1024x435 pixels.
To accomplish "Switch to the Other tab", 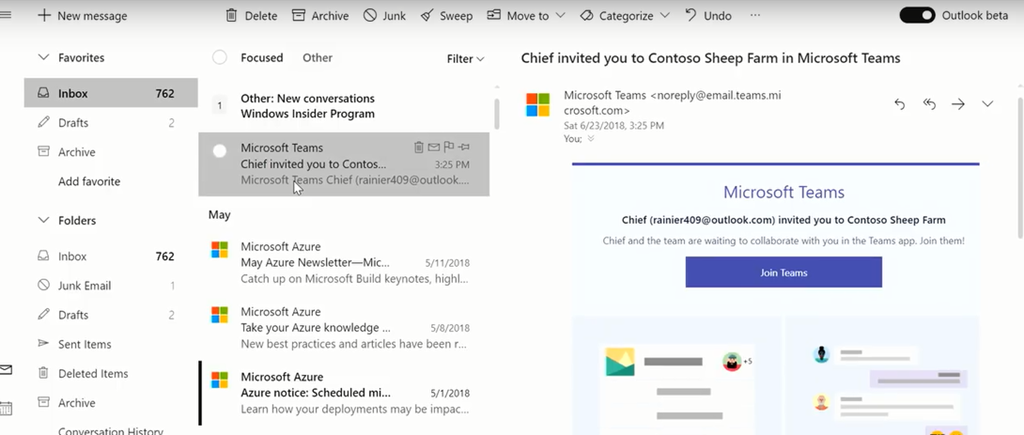I will click(x=317, y=58).
